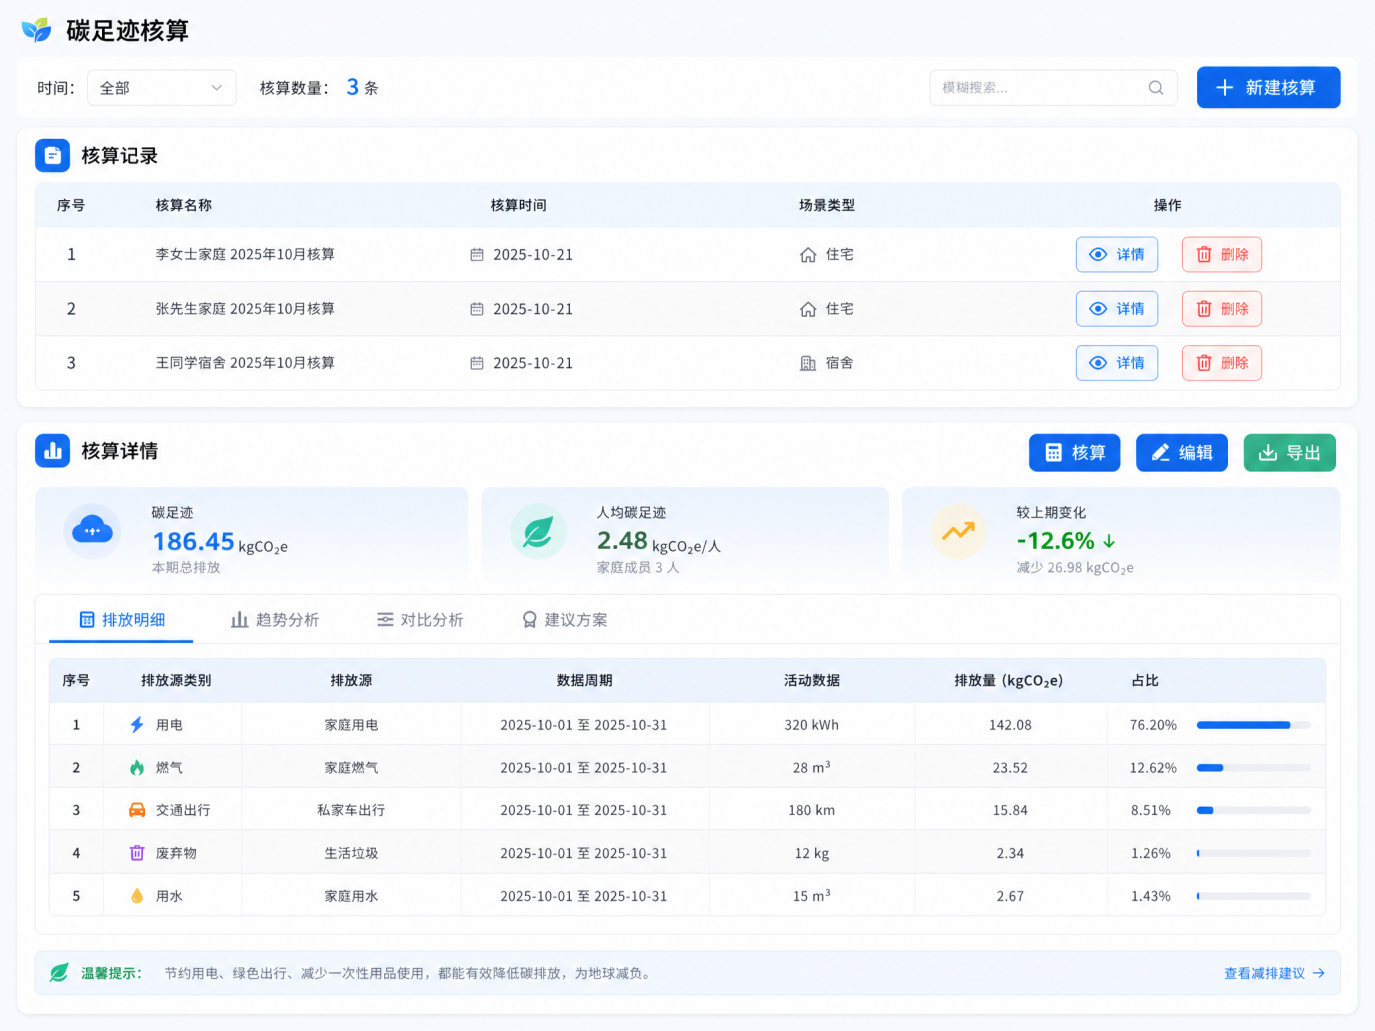This screenshot has height=1031, width=1375.
Task: Click the 核算名称 column header
Action: click(184, 205)
